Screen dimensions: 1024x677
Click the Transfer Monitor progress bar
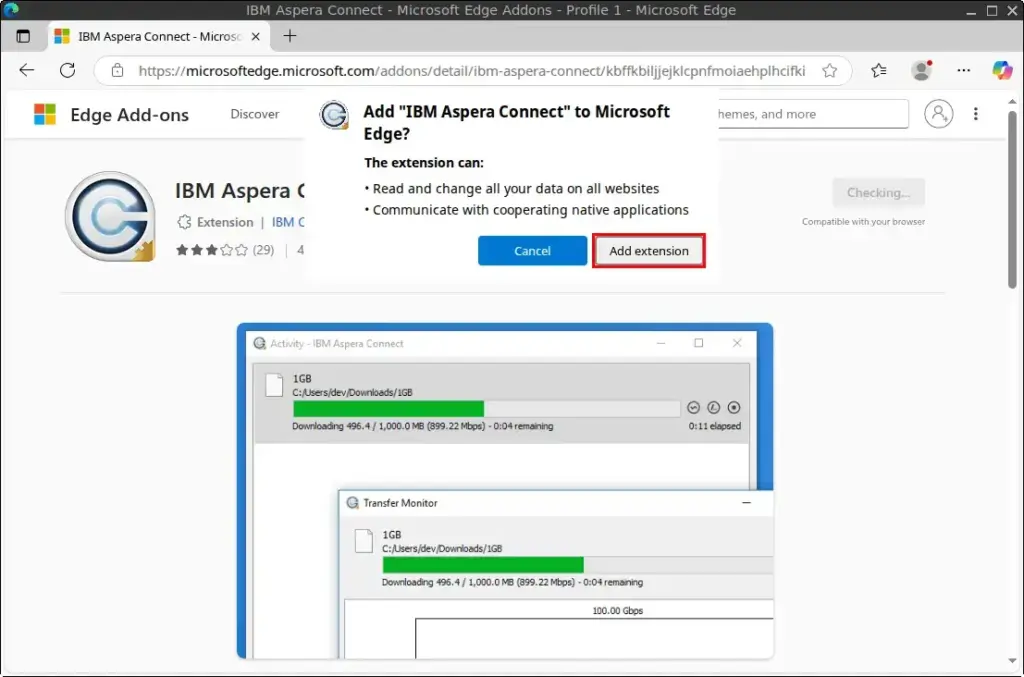pyautogui.click(x=578, y=565)
